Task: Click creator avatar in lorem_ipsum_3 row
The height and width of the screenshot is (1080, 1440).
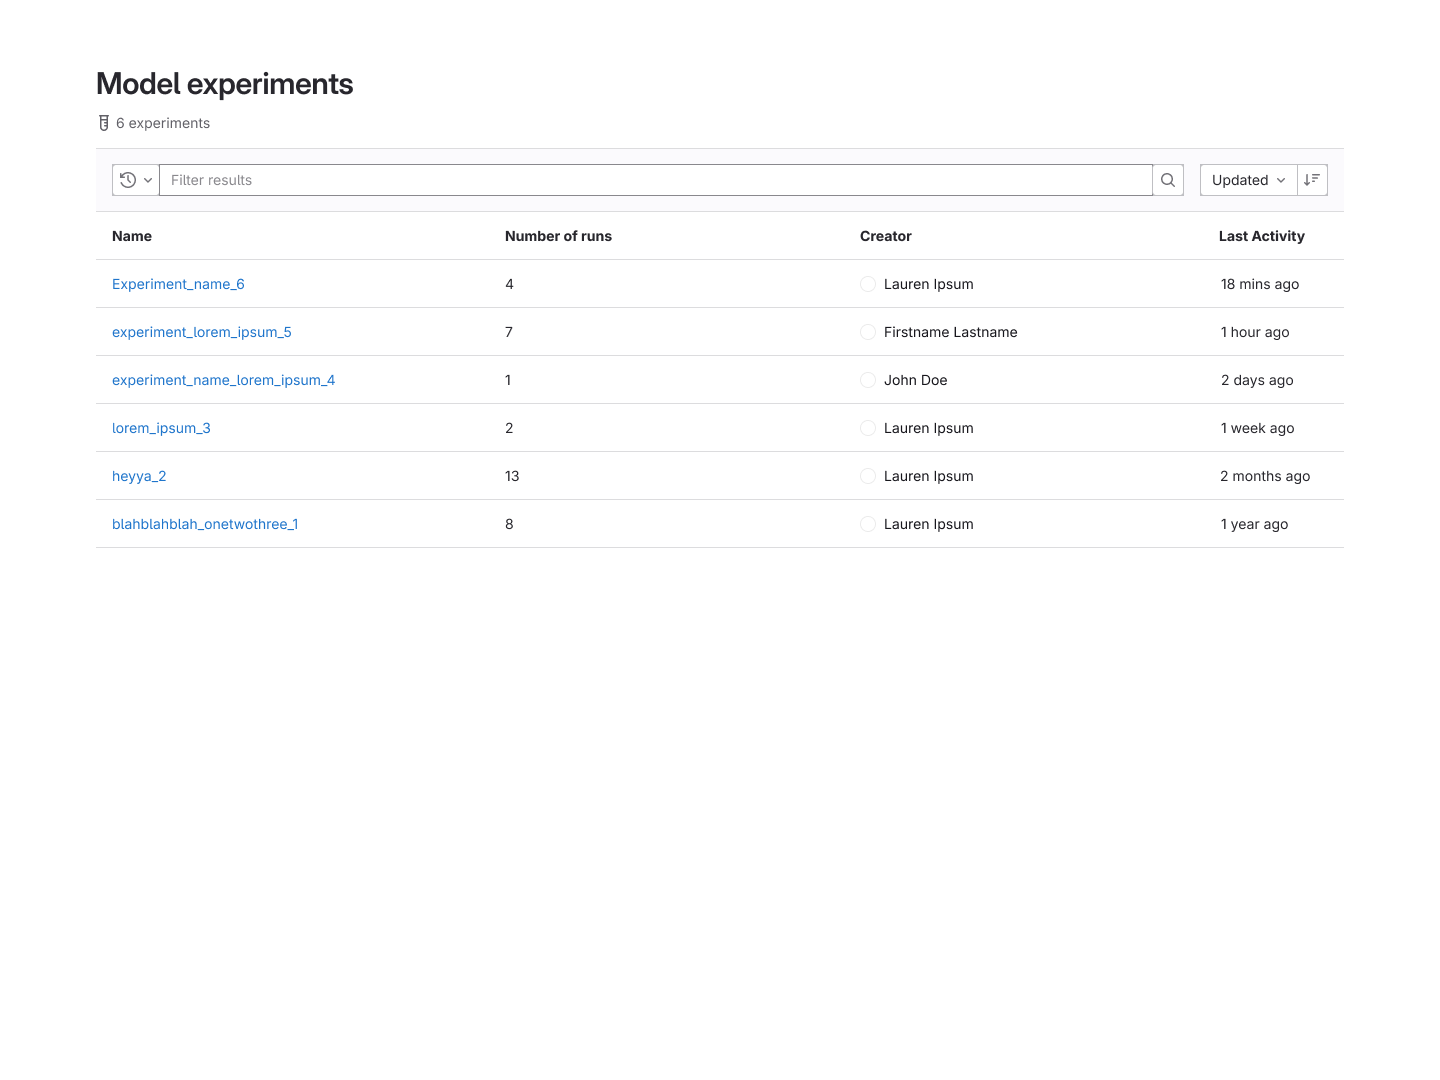Action: click(868, 428)
